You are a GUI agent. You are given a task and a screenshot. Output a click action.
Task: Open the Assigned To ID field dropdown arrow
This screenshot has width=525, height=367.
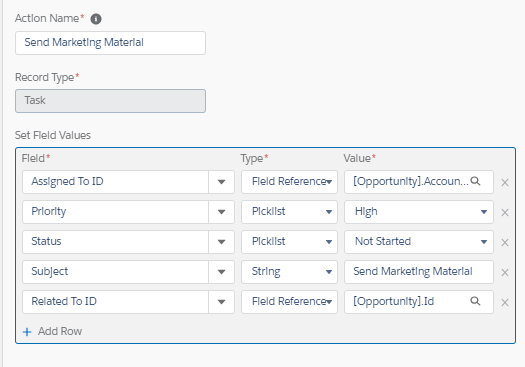[x=221, y=182]
